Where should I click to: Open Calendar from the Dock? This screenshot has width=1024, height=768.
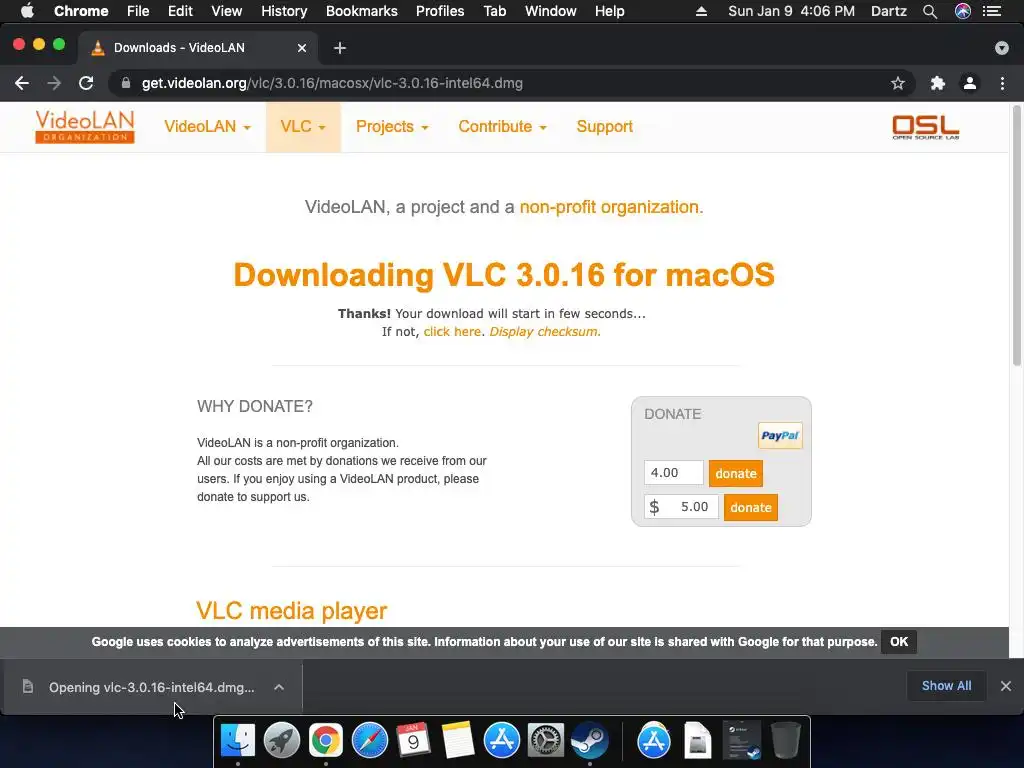click(x=413, y=741)
